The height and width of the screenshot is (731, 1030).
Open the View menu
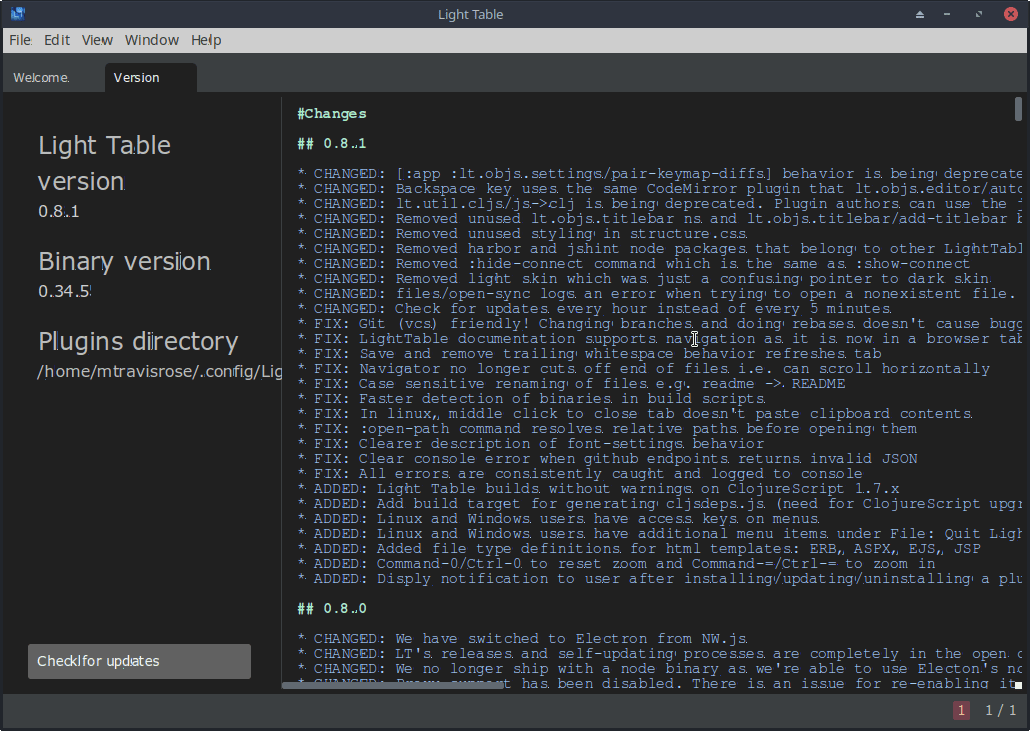tap(97, 40)
